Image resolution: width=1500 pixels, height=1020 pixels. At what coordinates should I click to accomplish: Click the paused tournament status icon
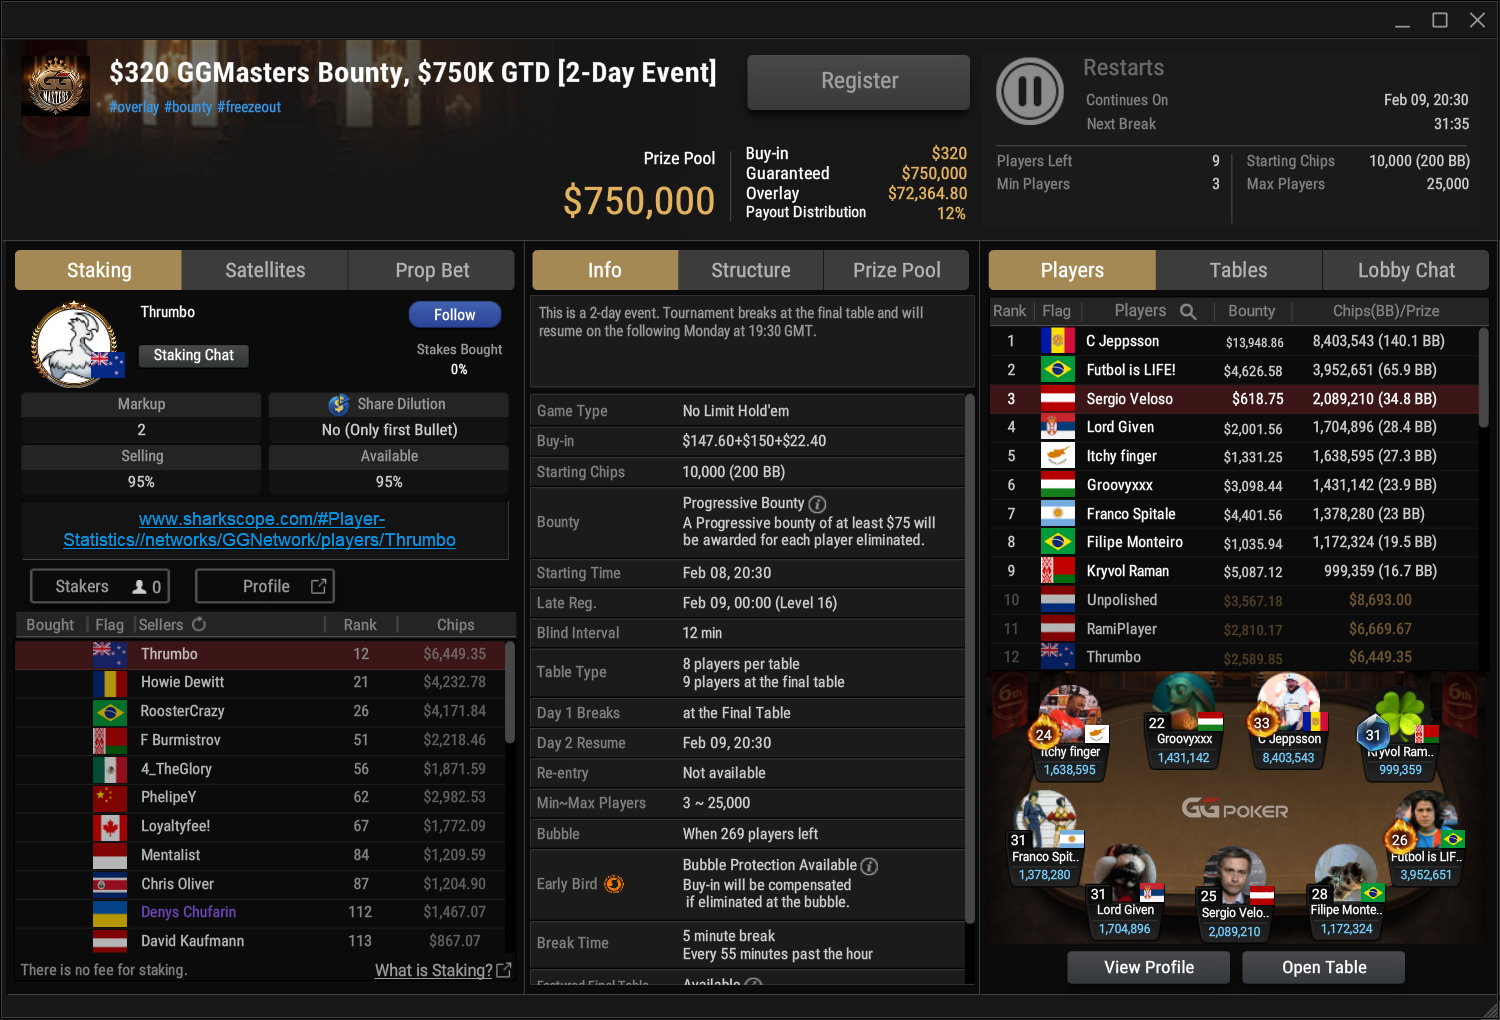(x=1030, y=92)
